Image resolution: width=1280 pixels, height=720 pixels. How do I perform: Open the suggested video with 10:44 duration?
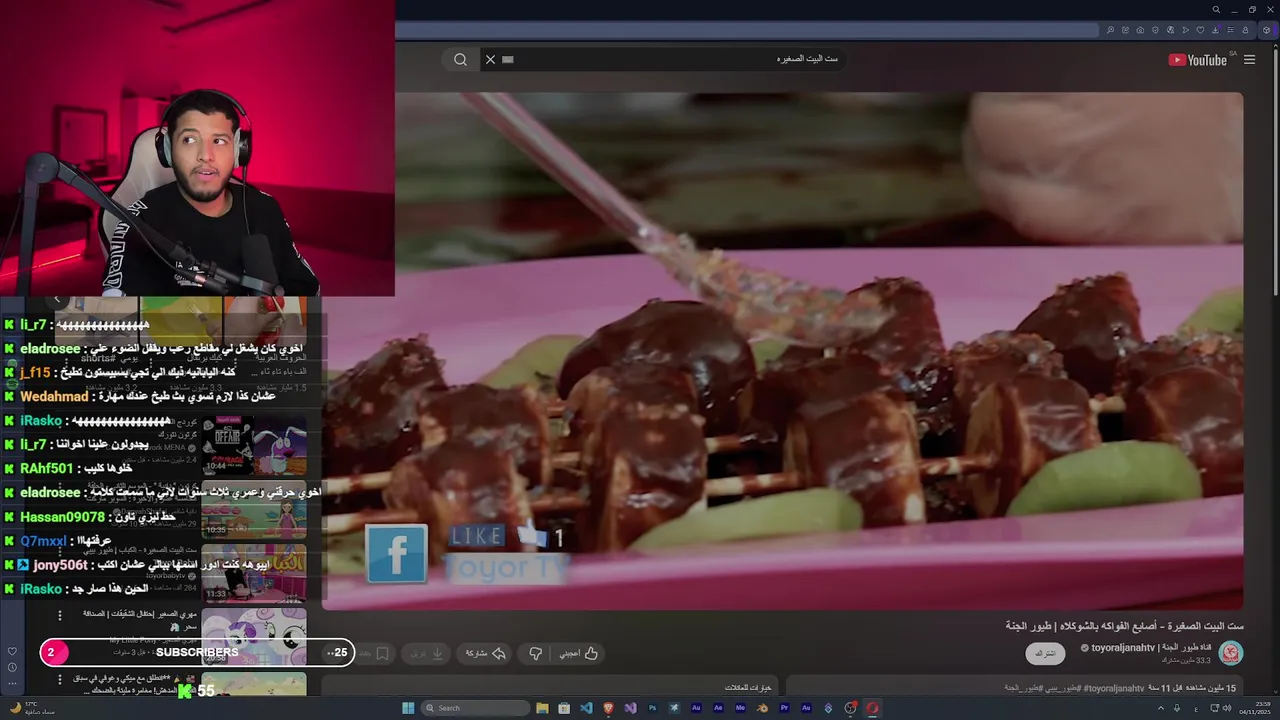click(254, 445)
